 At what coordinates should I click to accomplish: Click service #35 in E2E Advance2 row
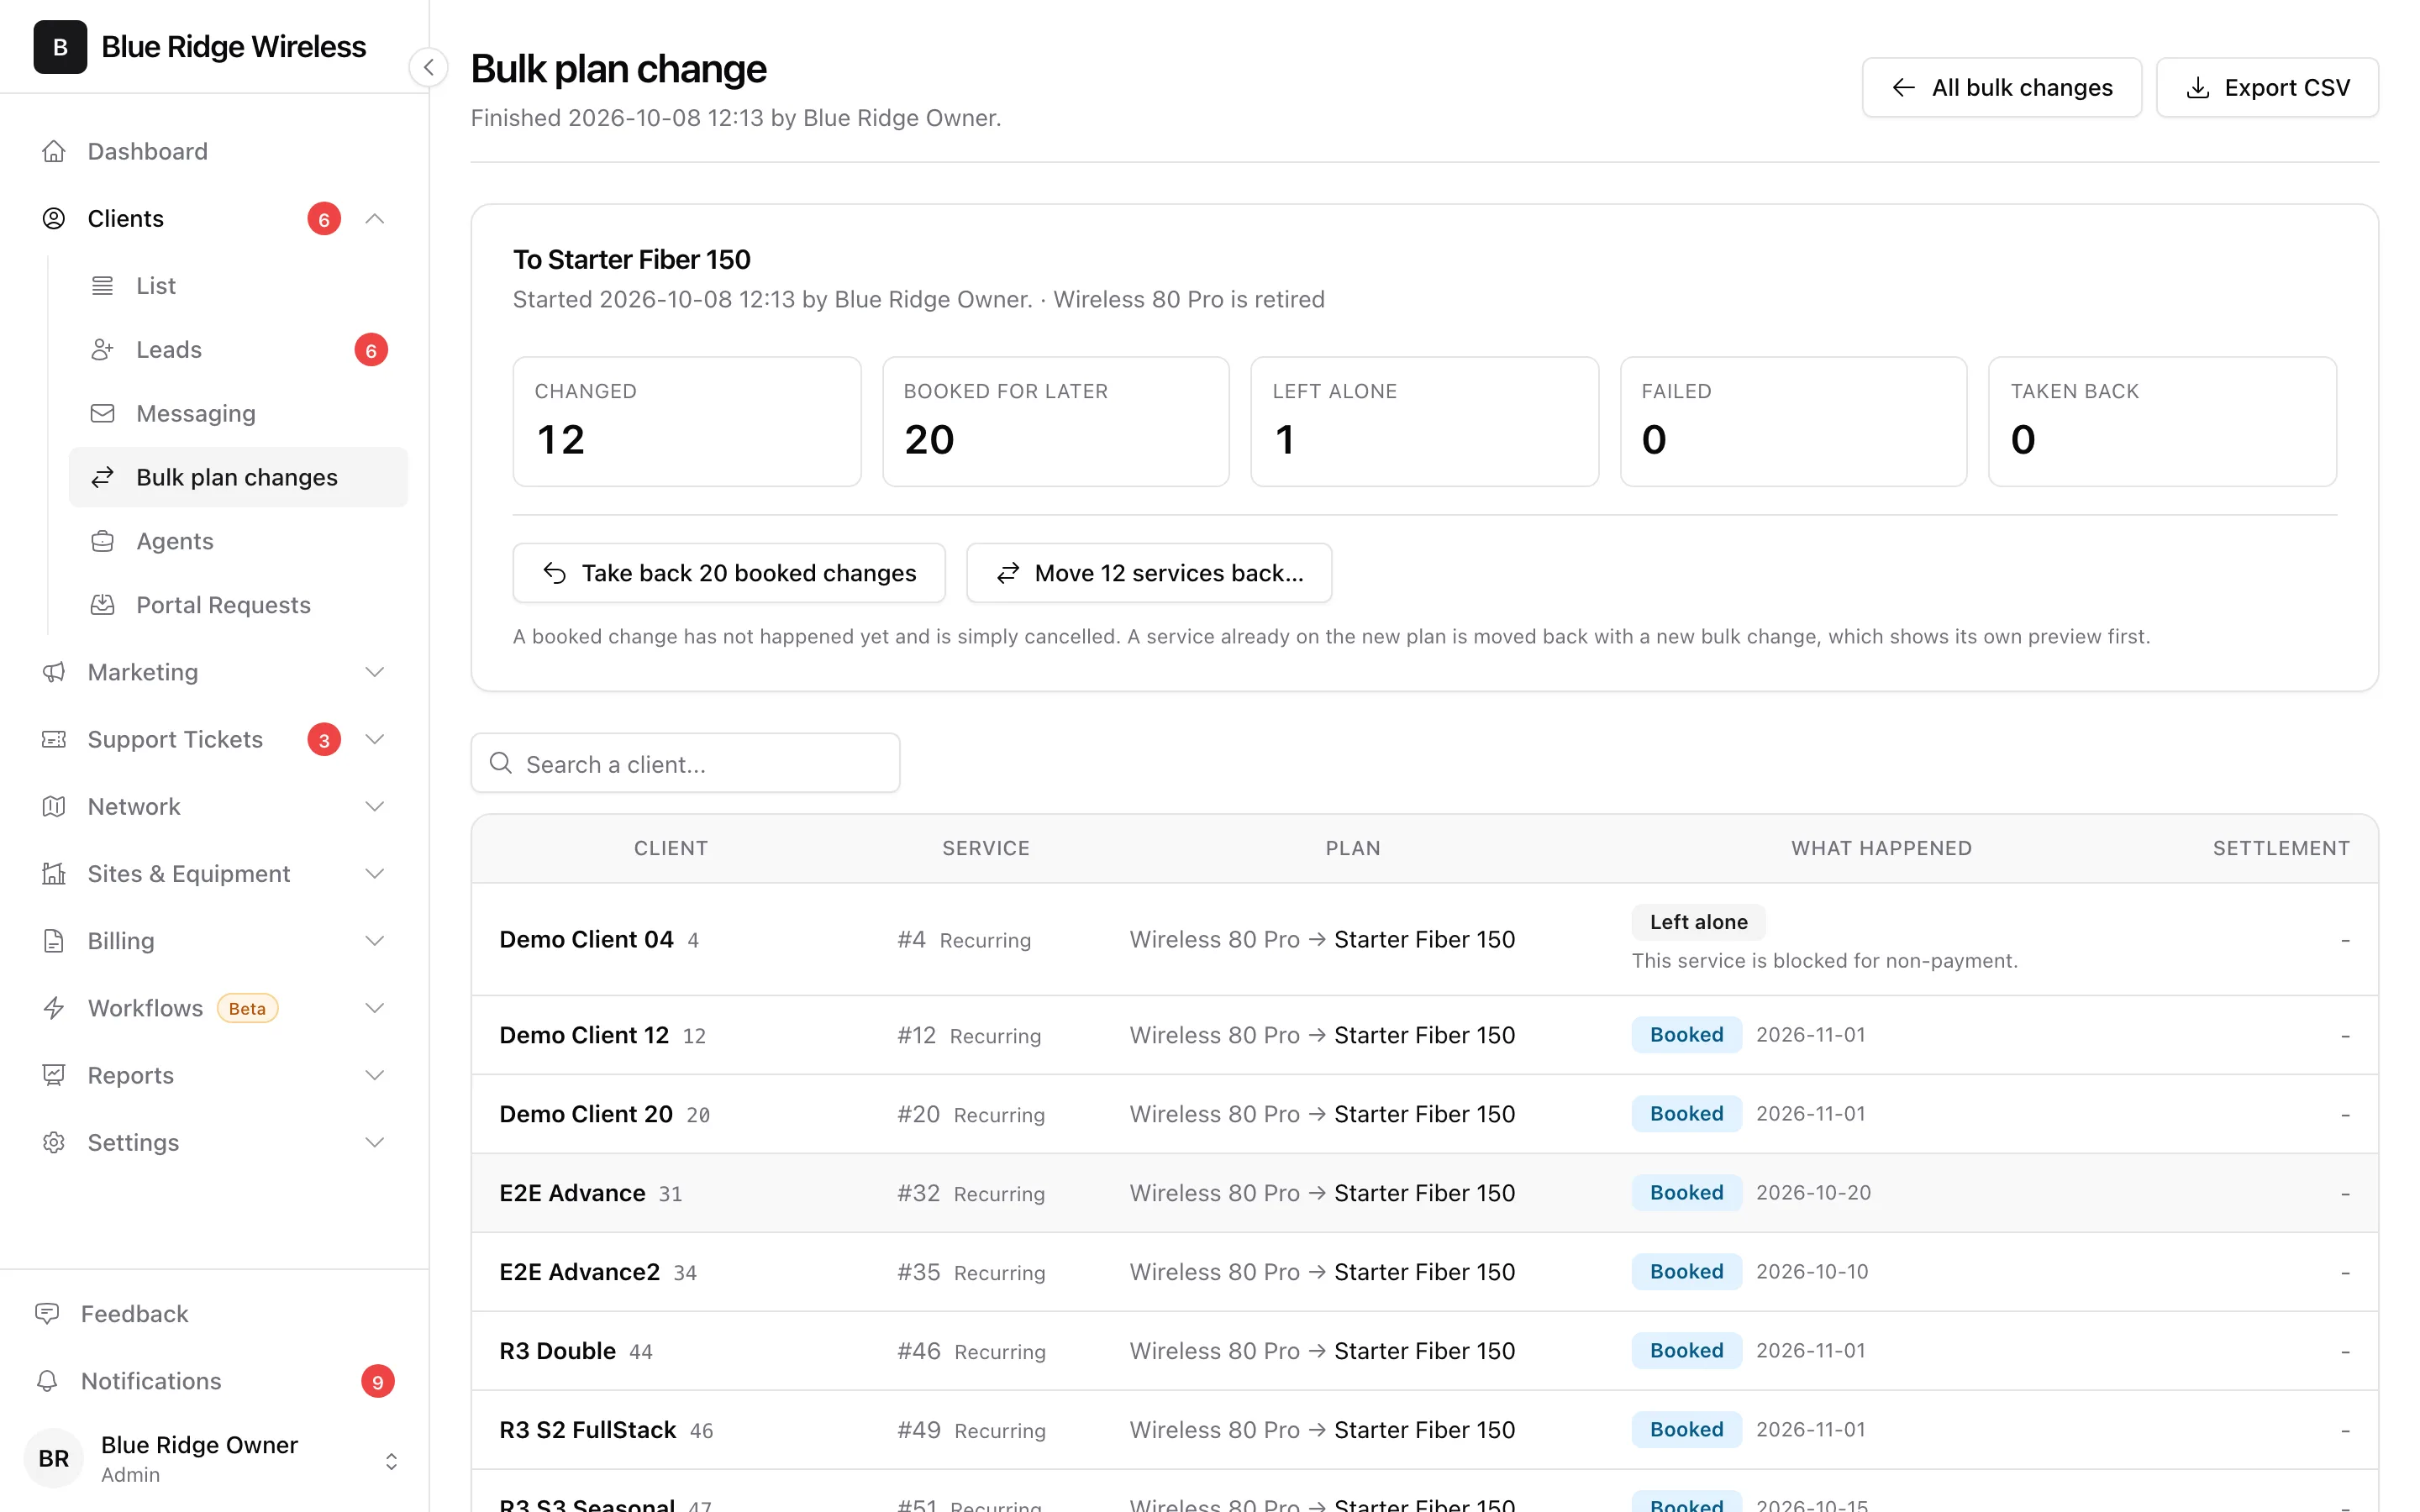918,1272
